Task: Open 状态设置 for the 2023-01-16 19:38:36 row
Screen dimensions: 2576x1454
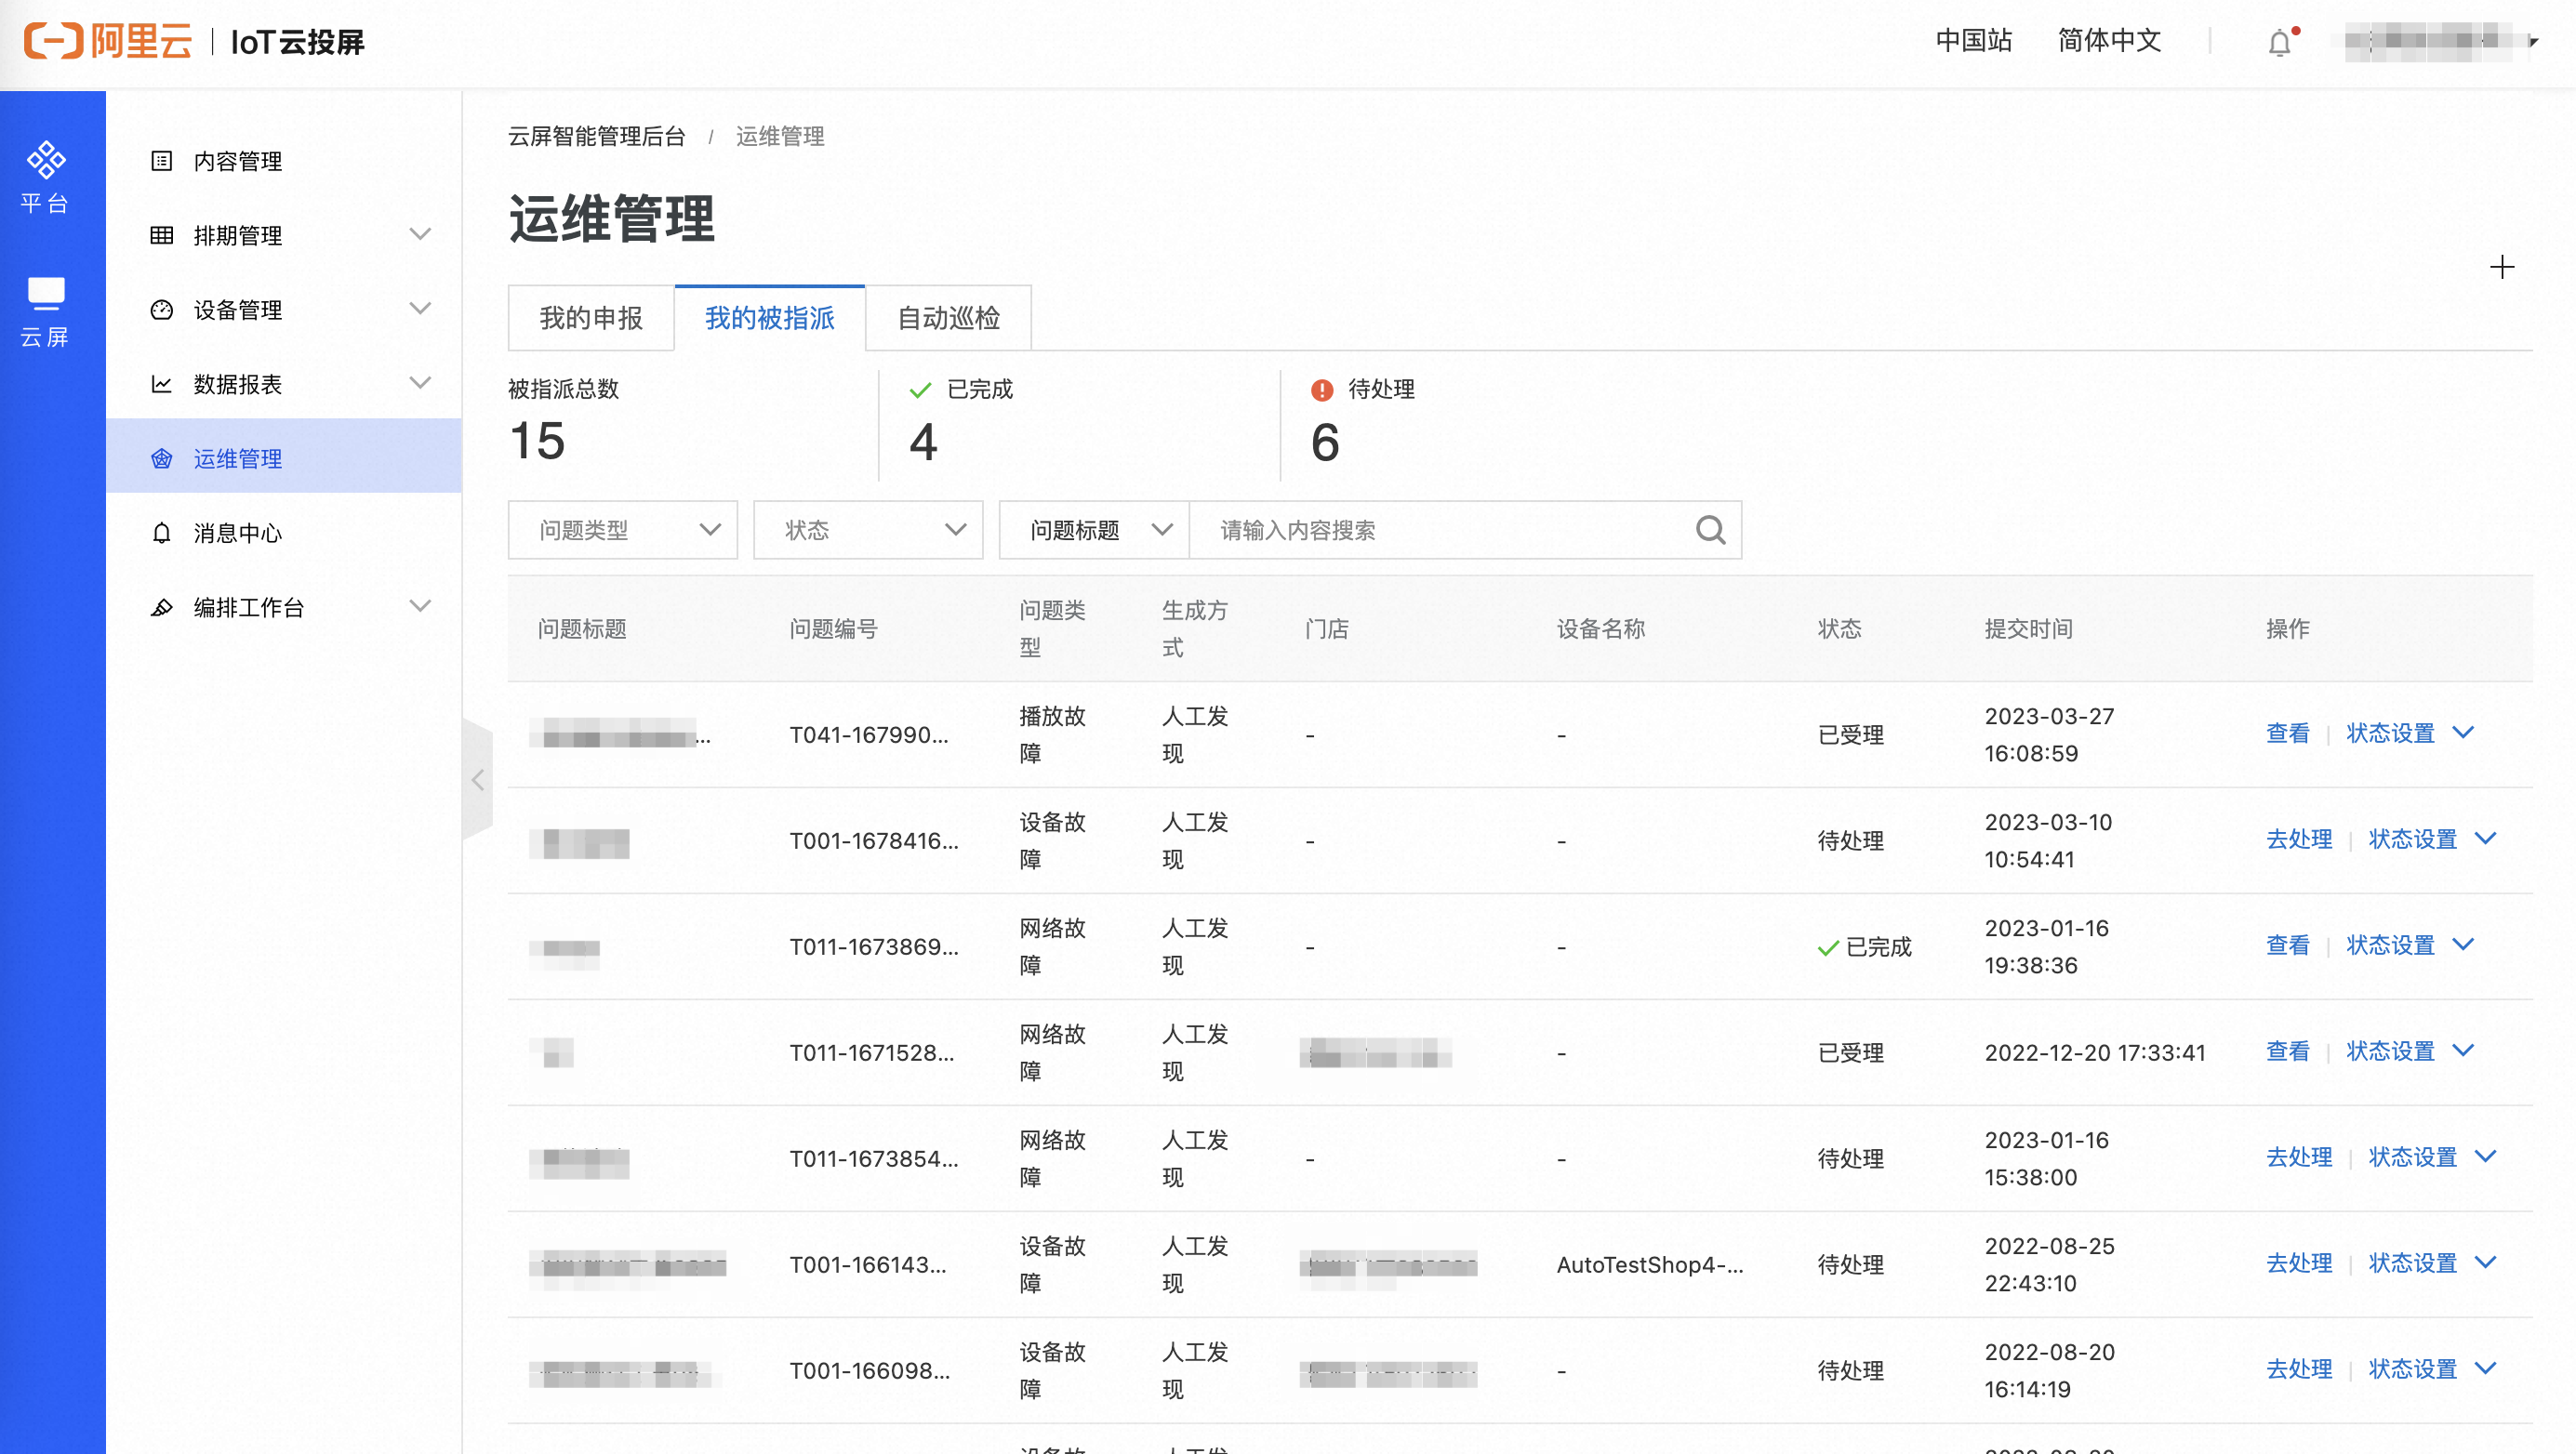Action: point(2410,945)
